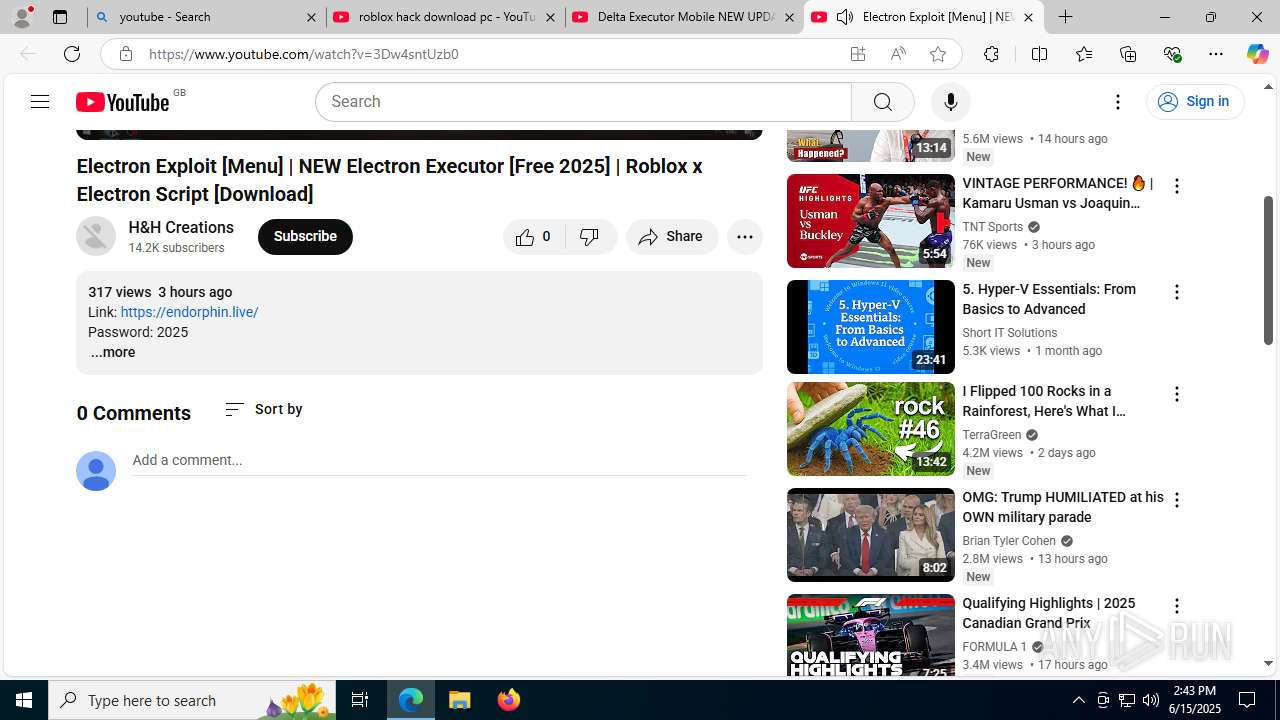
Task: Open H&H Creations channel name link
Action: point(181,227)
